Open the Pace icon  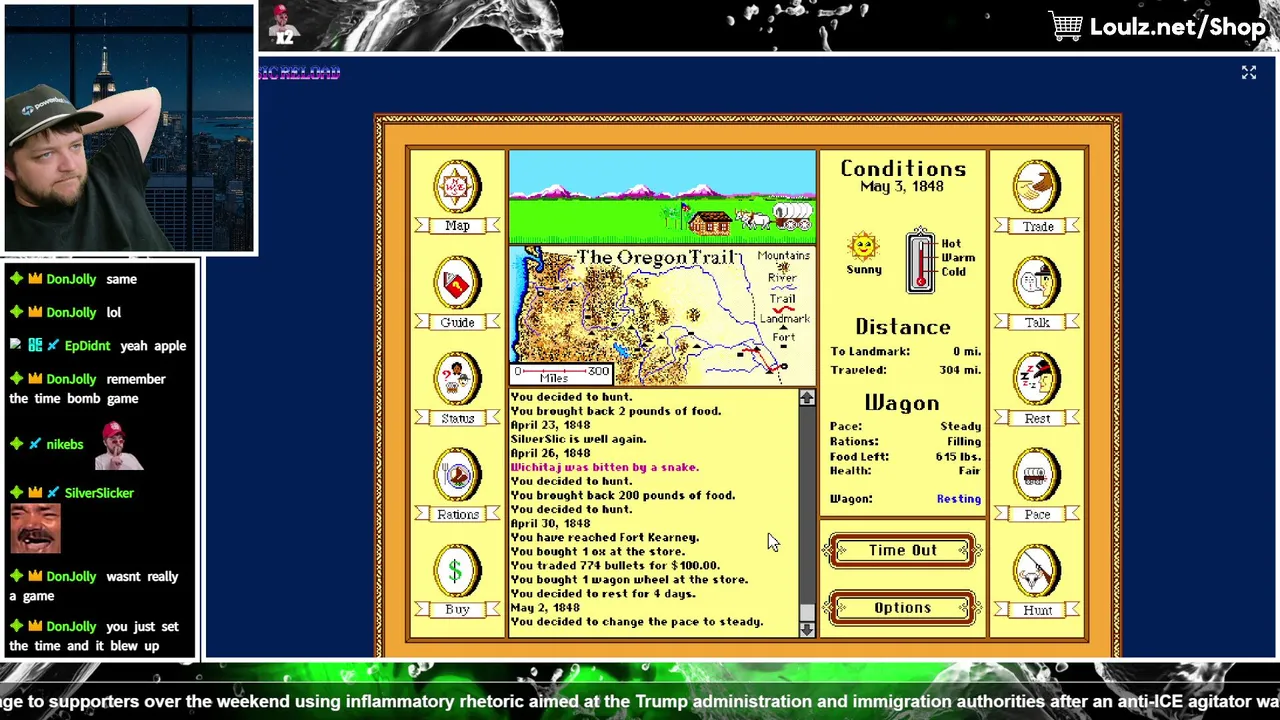(x=1037, y=475)
